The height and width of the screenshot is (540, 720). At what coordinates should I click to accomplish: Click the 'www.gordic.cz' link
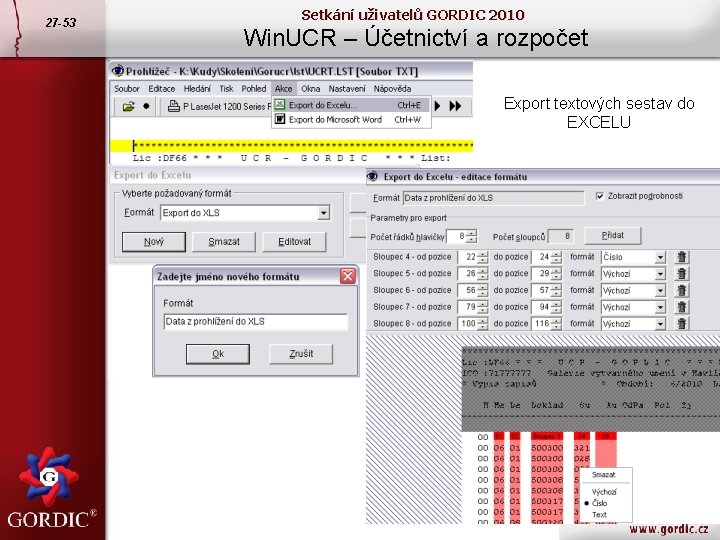pyautogui.click(x=669, y=529)
